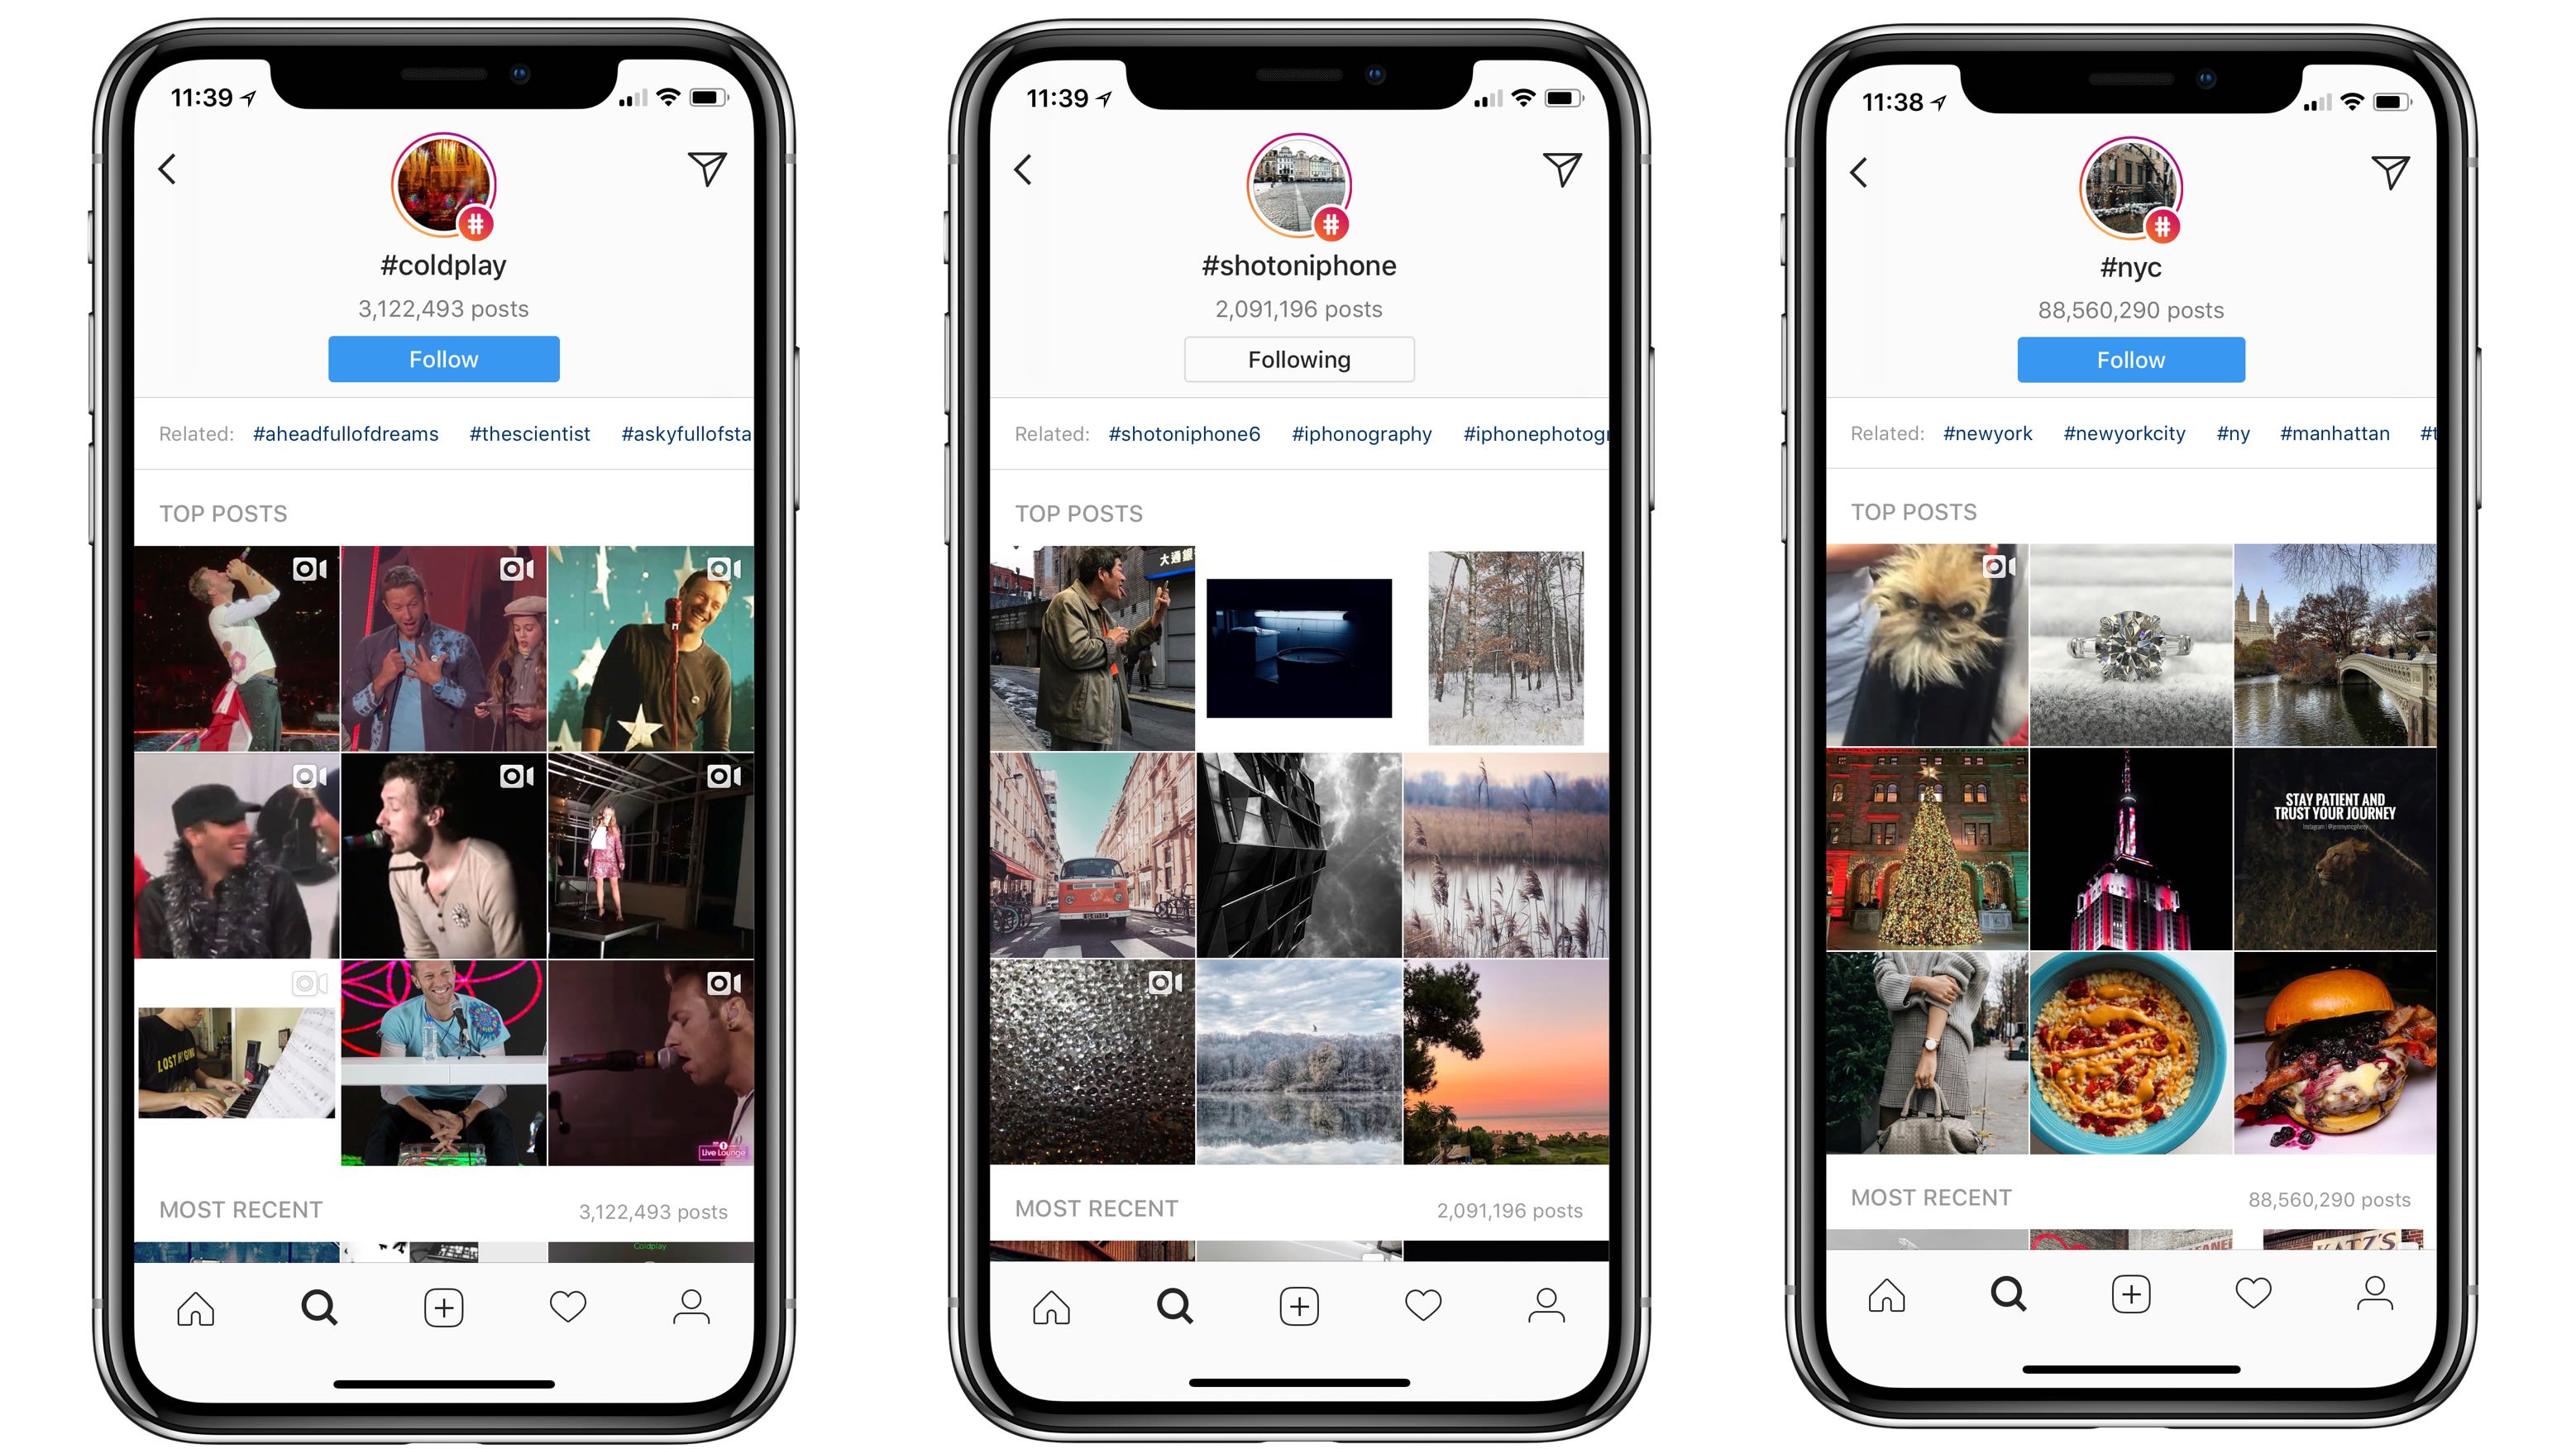Expand related hashtag #iphonography link
Image resolution: width=2576 pixels, height=1449 pixels.
pos(1362,435)
